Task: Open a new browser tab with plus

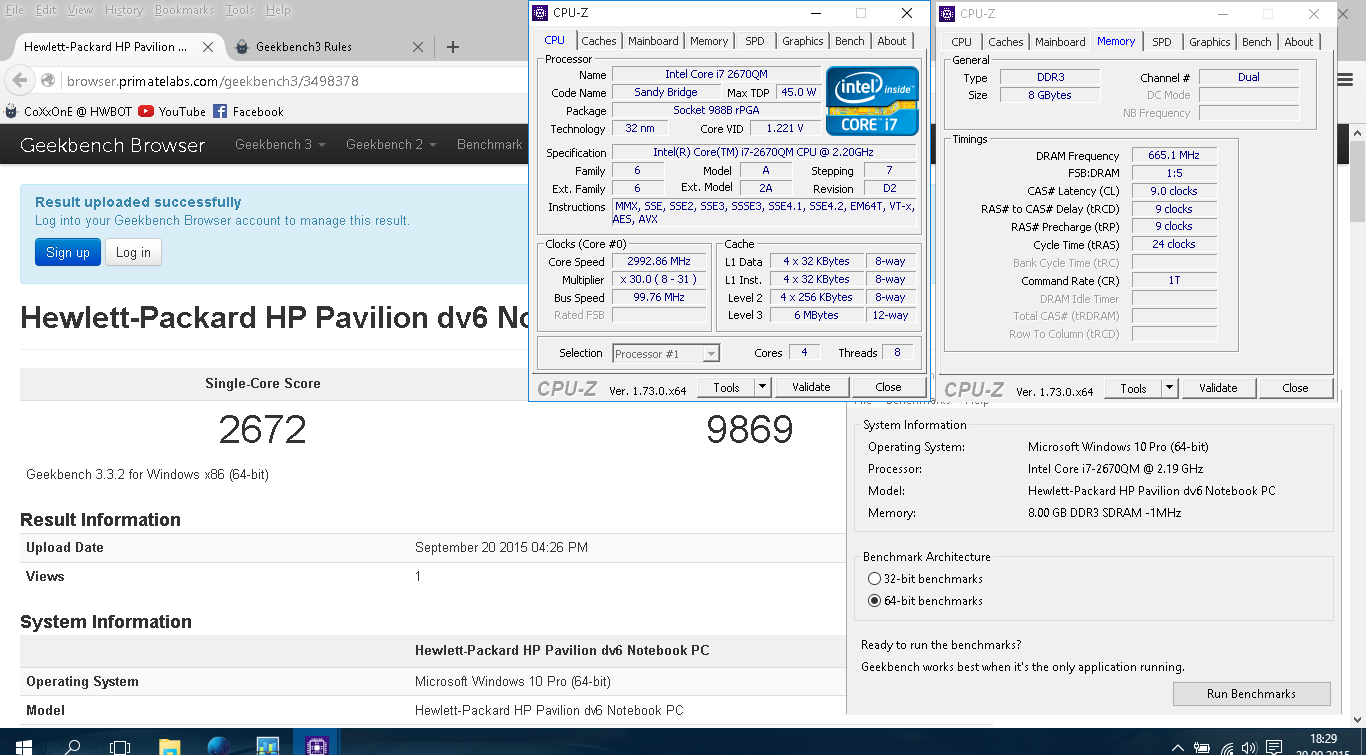Action: 452,47
